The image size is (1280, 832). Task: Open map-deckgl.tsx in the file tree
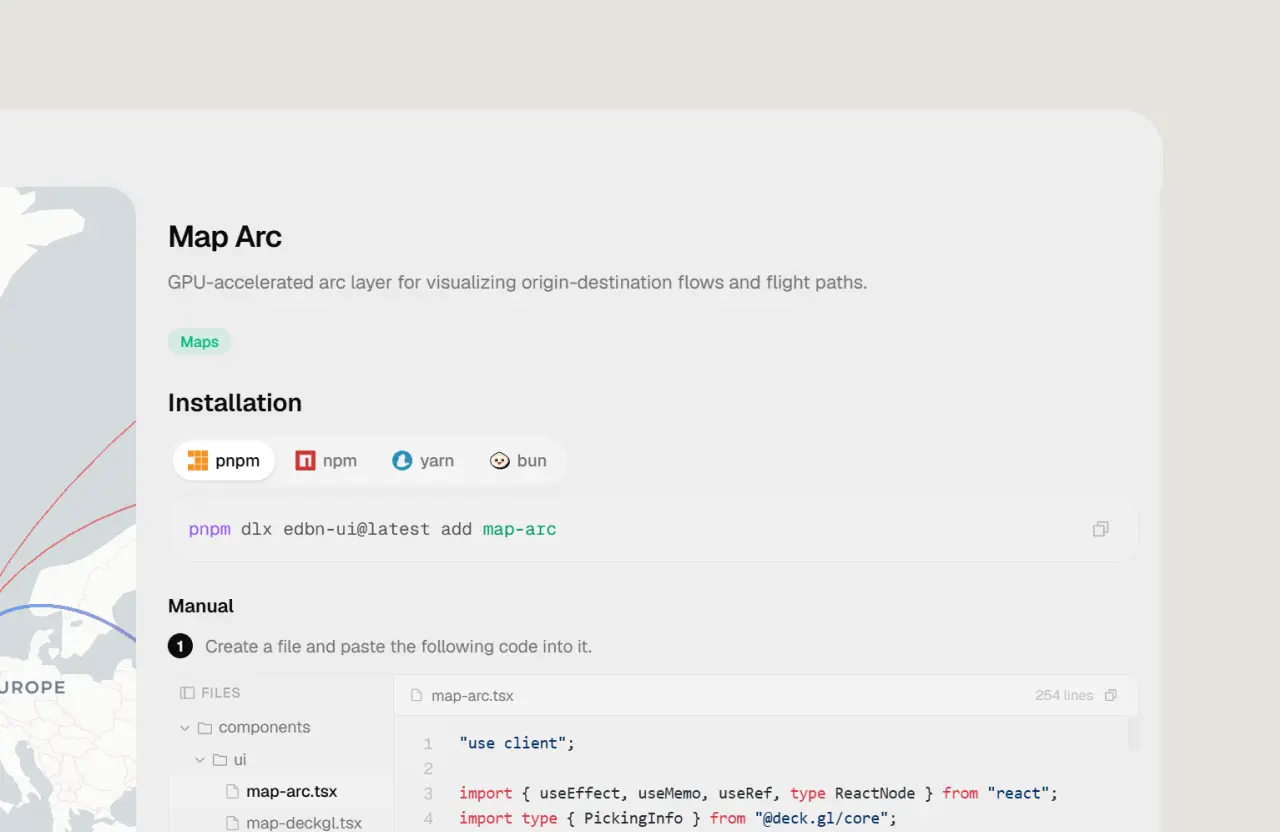click(x=303, y=823)
